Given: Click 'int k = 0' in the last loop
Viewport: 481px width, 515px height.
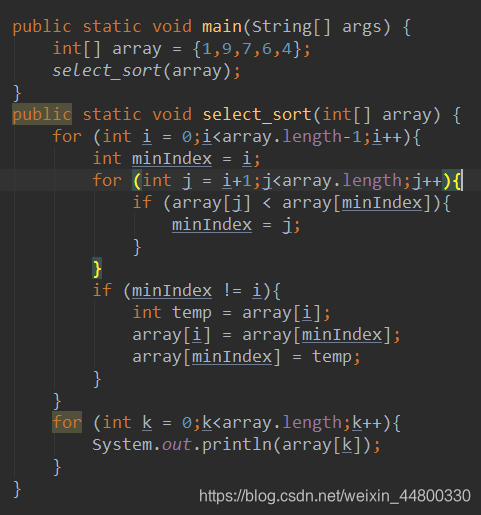Looking at the screenshot, I should click(x=147, y=423).
